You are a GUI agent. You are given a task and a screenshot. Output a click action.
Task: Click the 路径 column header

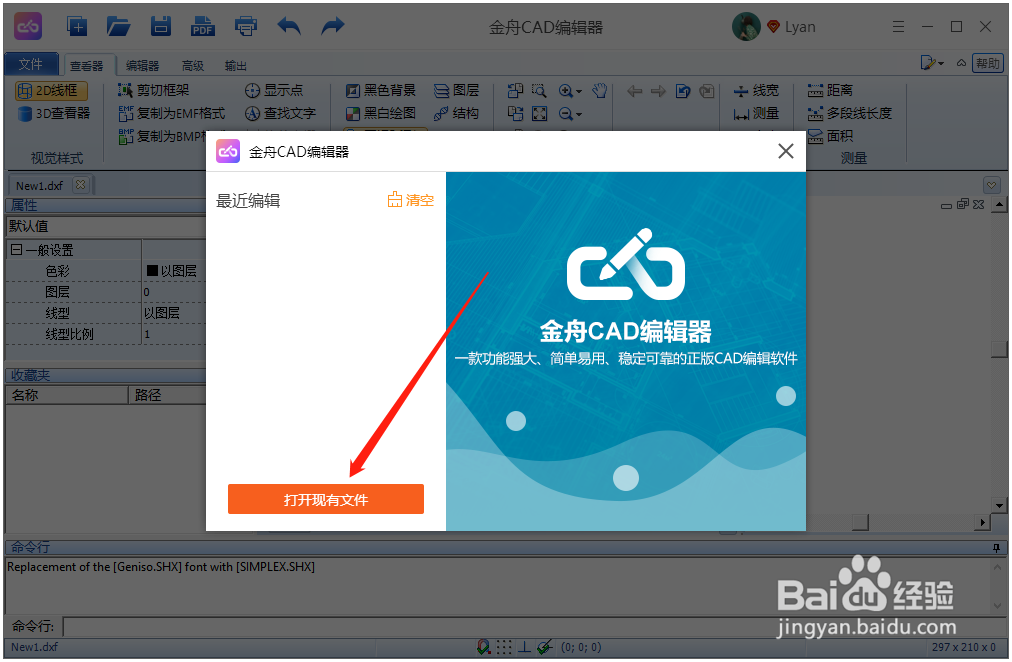[x=167, y=395]
